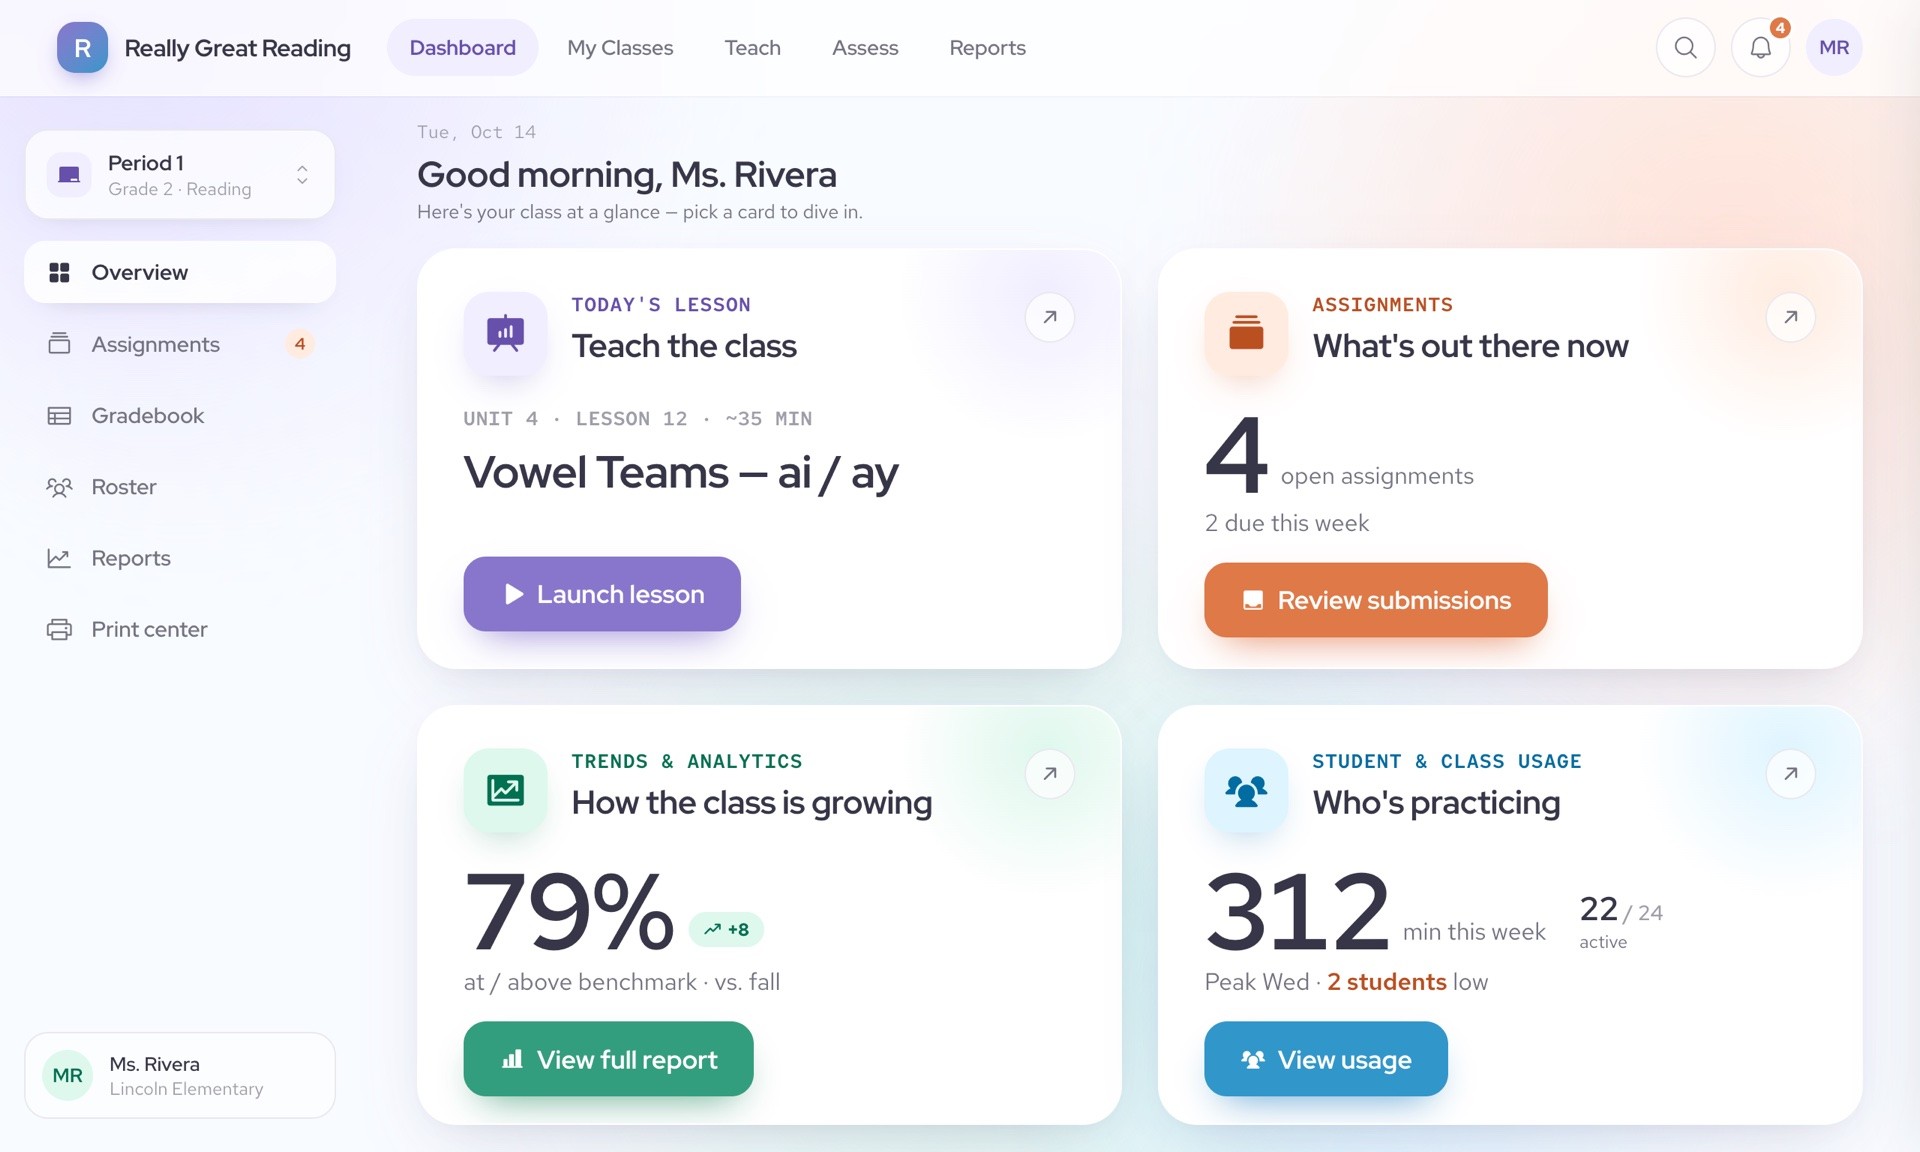
Task: Click the "22 / 24 active" stat
Action: click(x=1621, y=921)
